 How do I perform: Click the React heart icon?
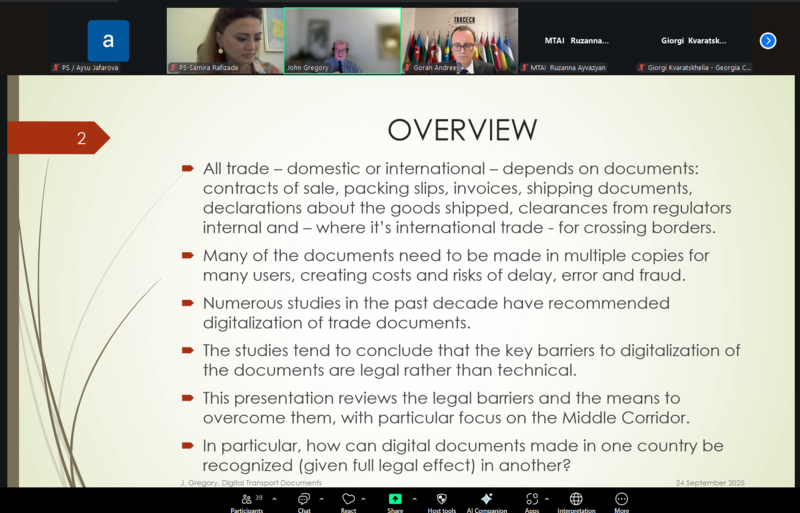[x=348, y=499]
